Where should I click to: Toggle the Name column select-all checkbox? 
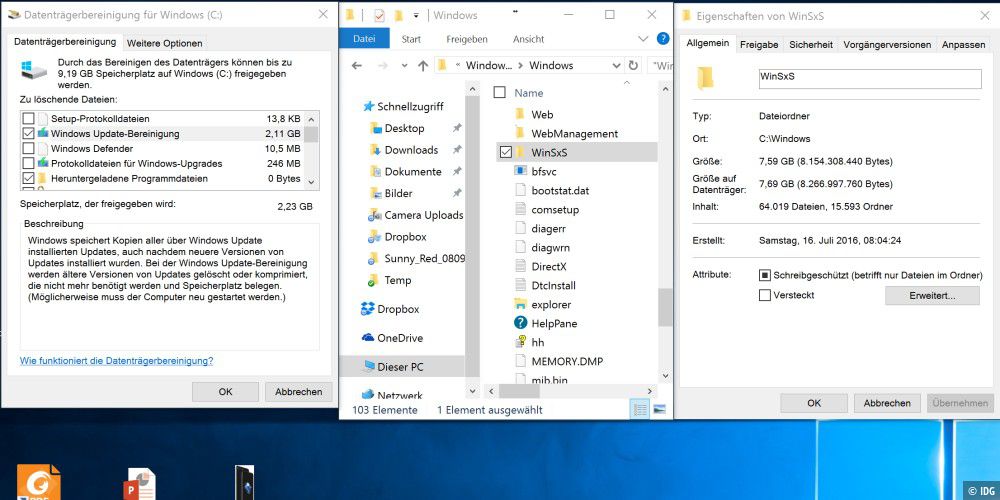[x=499, y=92]
